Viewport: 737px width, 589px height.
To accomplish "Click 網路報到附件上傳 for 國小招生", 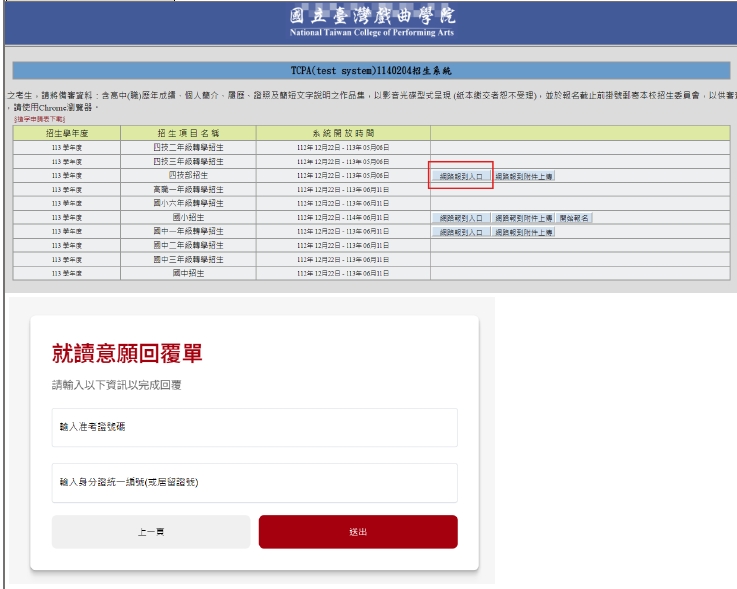I will point(523,217).
